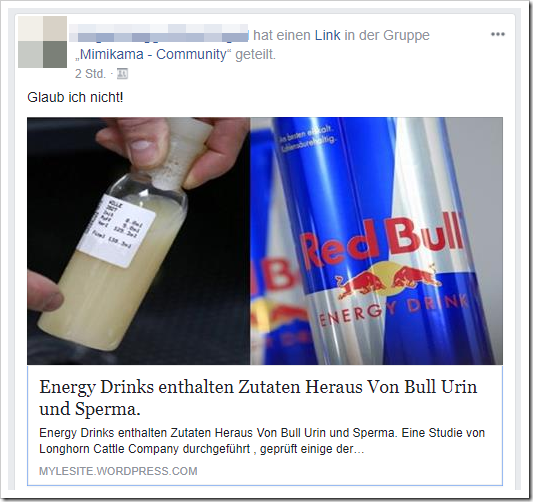Image resolution: width=533 pixels, height=502 pixels.
Task: Open the 'Mimikama - Community' group link
Action: pos(153,54)
